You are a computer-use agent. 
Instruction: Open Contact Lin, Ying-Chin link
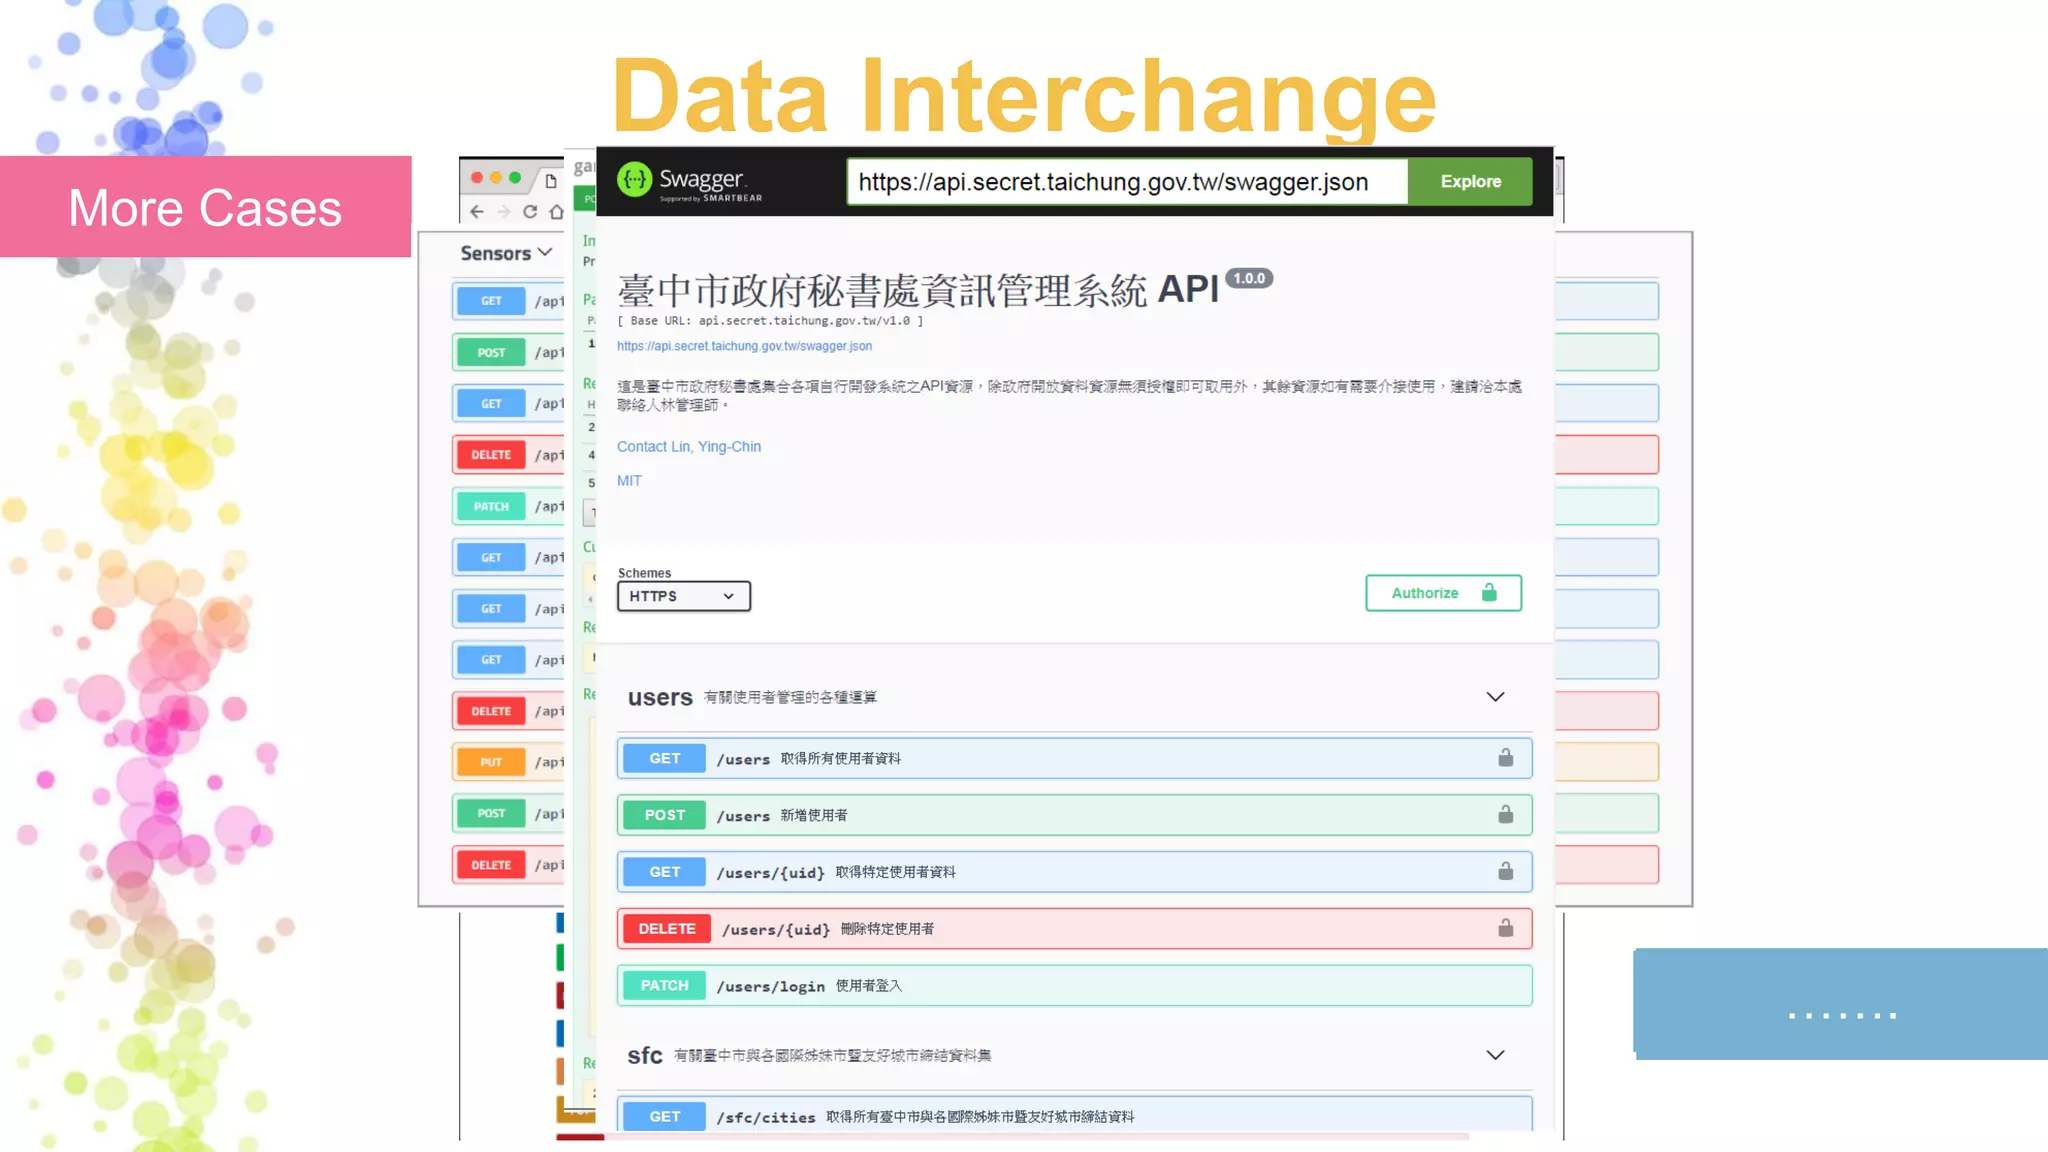689,446
